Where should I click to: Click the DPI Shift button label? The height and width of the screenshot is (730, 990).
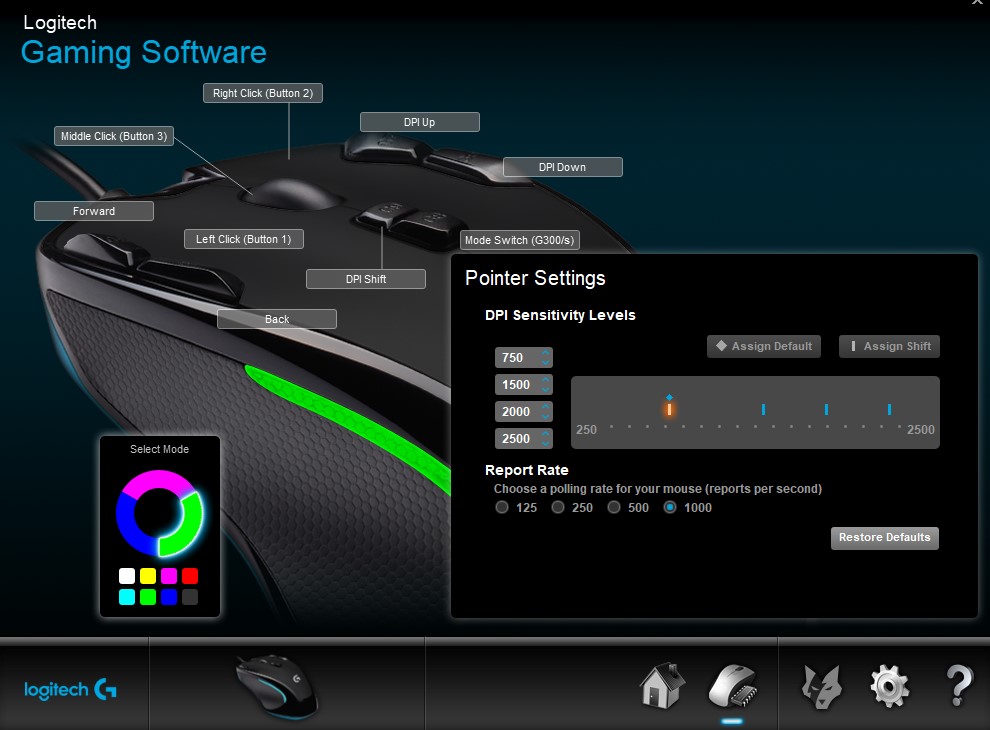pyautogui.click(x=366, y=279)
